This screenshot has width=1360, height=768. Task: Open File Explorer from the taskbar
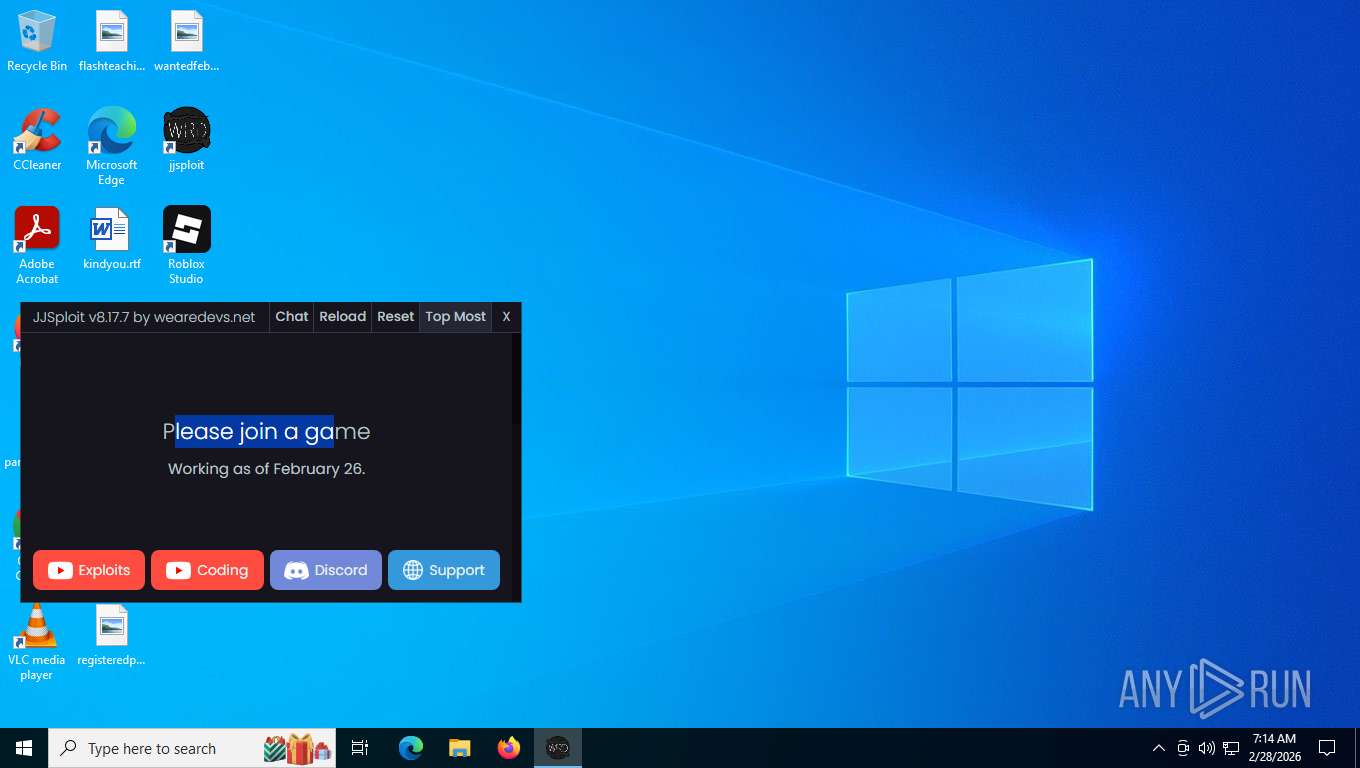[x=459, y=748]
